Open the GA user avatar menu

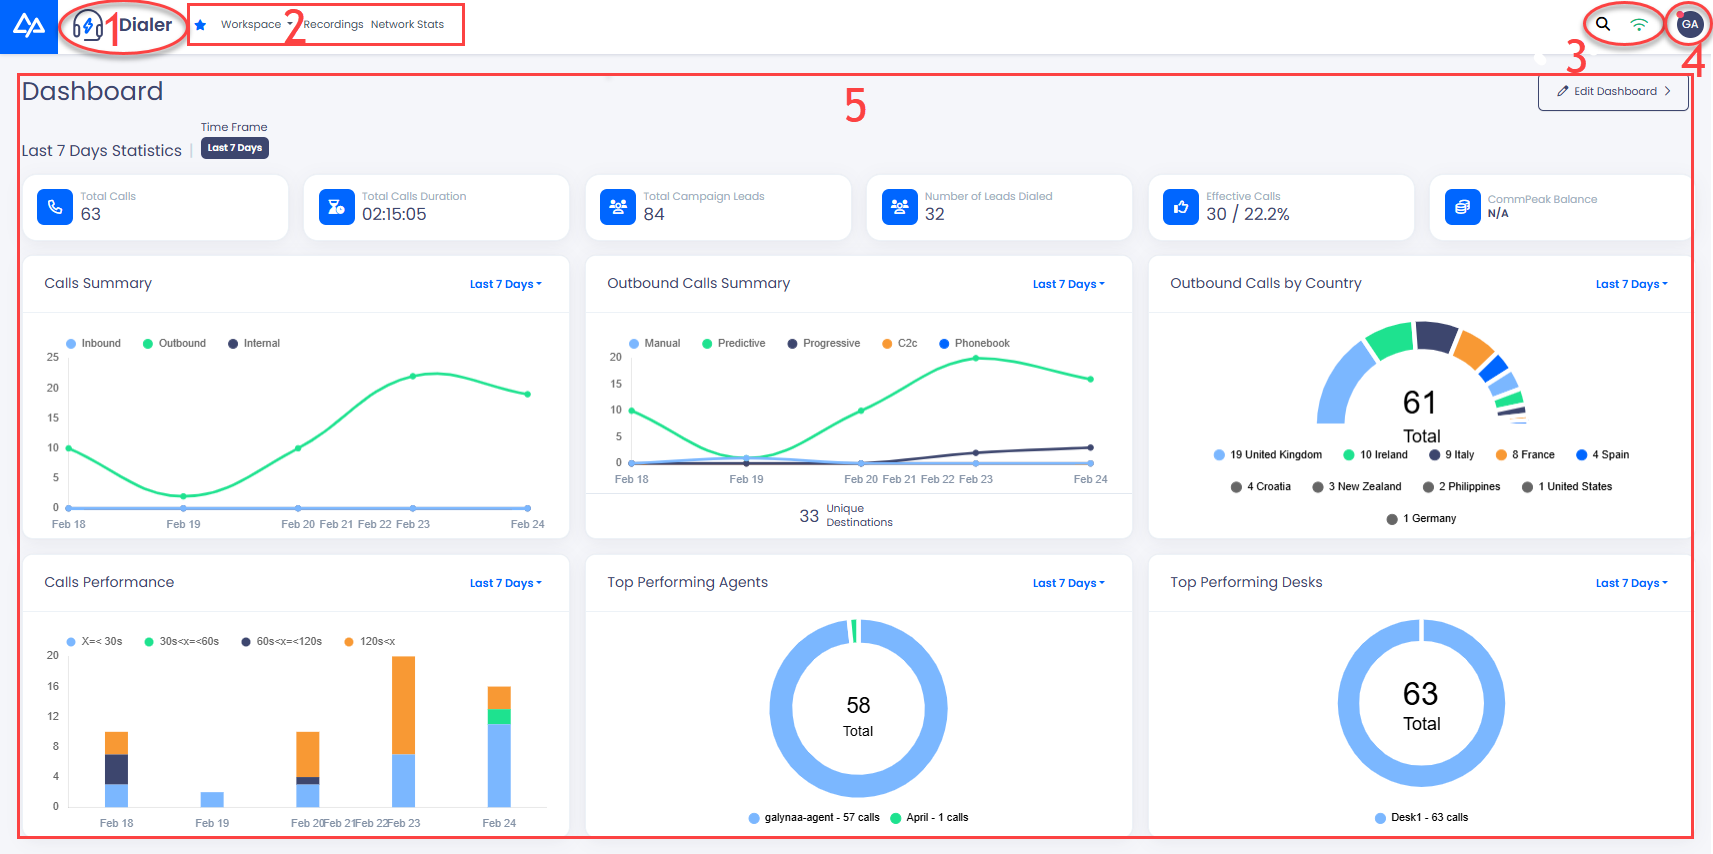click(1690, 24)
